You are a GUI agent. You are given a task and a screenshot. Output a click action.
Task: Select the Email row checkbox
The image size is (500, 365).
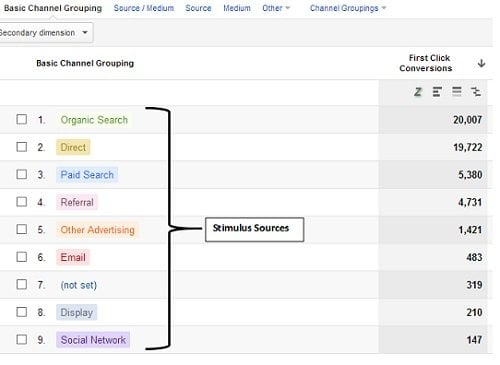[22, 257]
